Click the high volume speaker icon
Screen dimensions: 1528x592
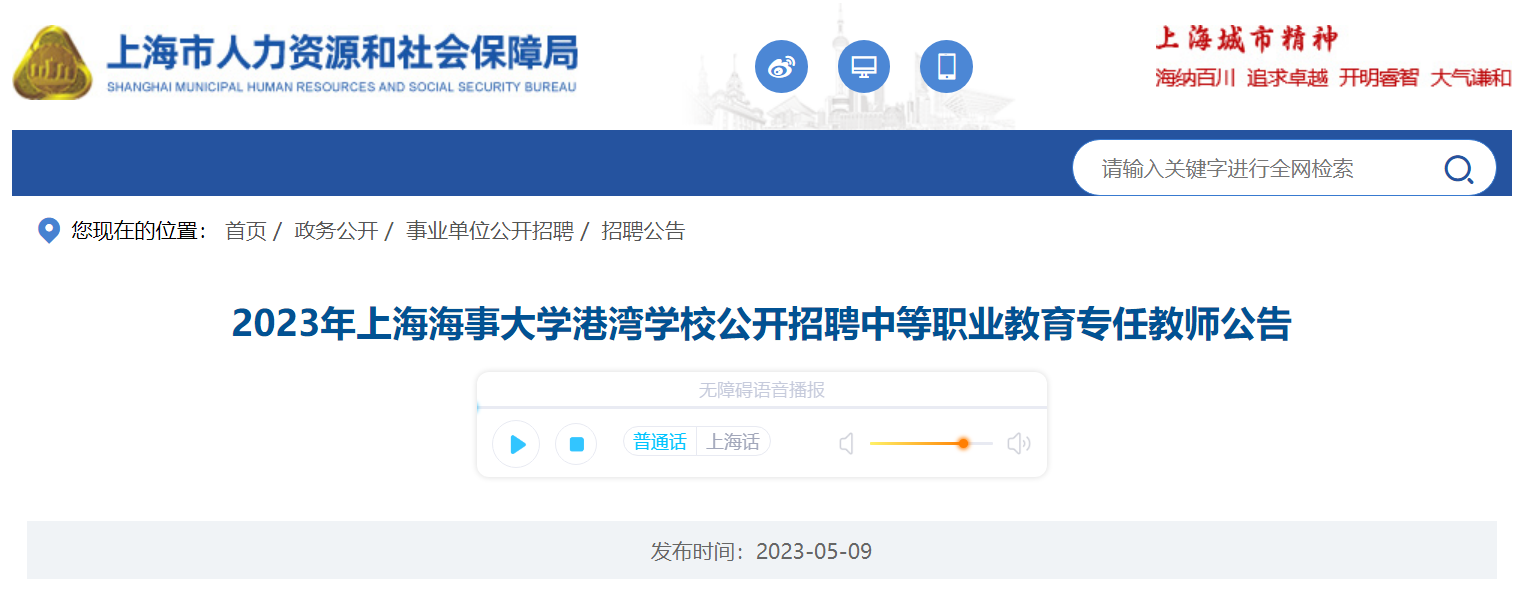click(1019, 443)
